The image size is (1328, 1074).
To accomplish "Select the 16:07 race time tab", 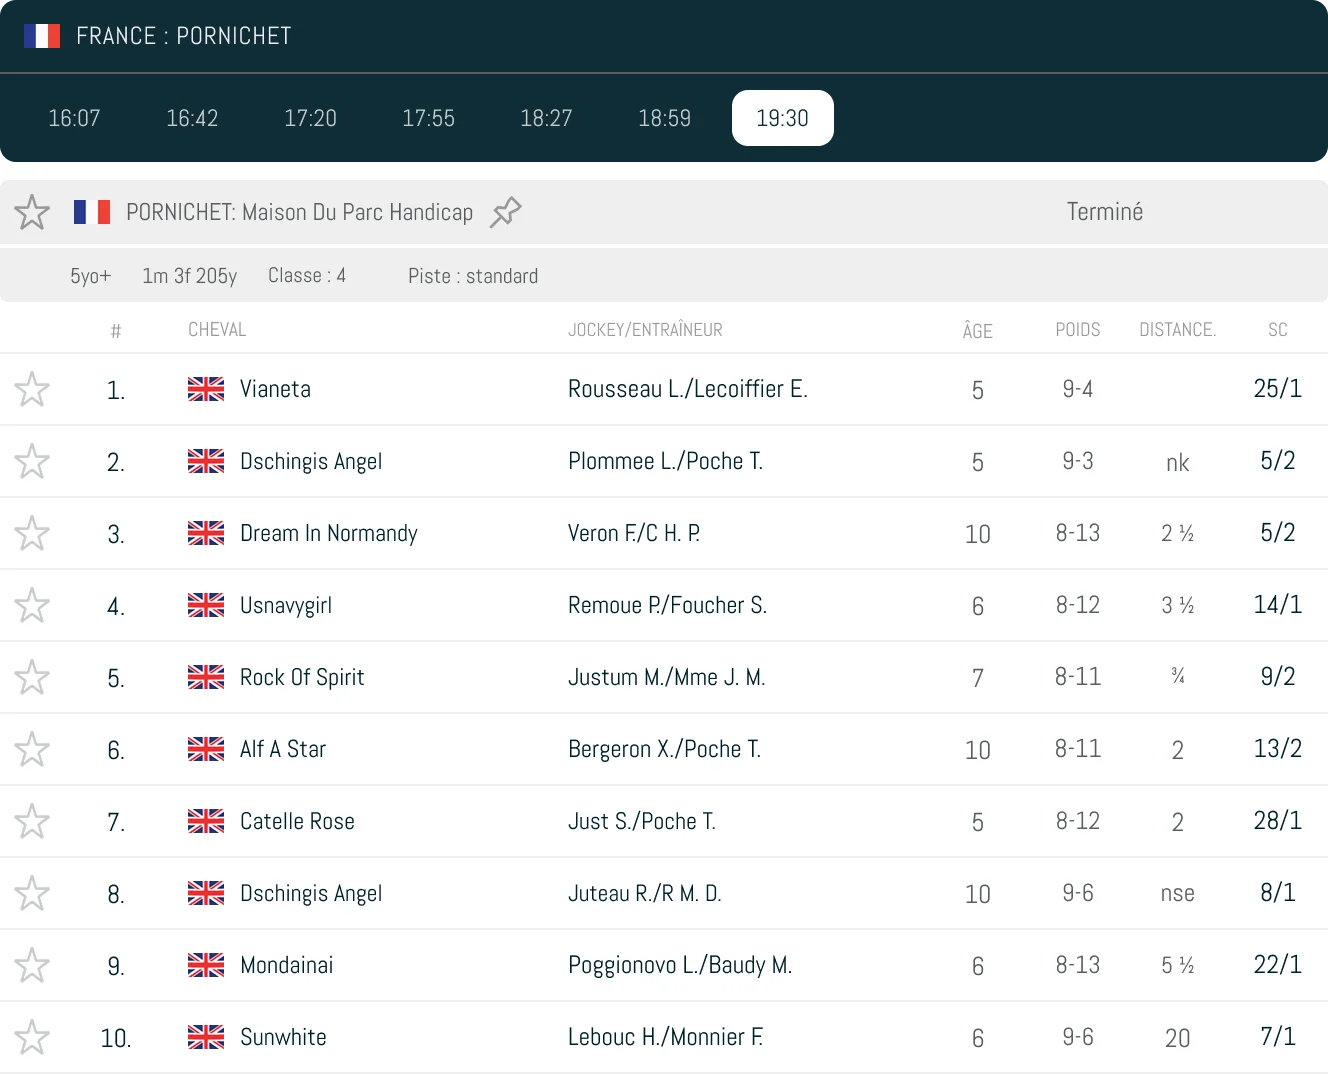I will point(74,118).
